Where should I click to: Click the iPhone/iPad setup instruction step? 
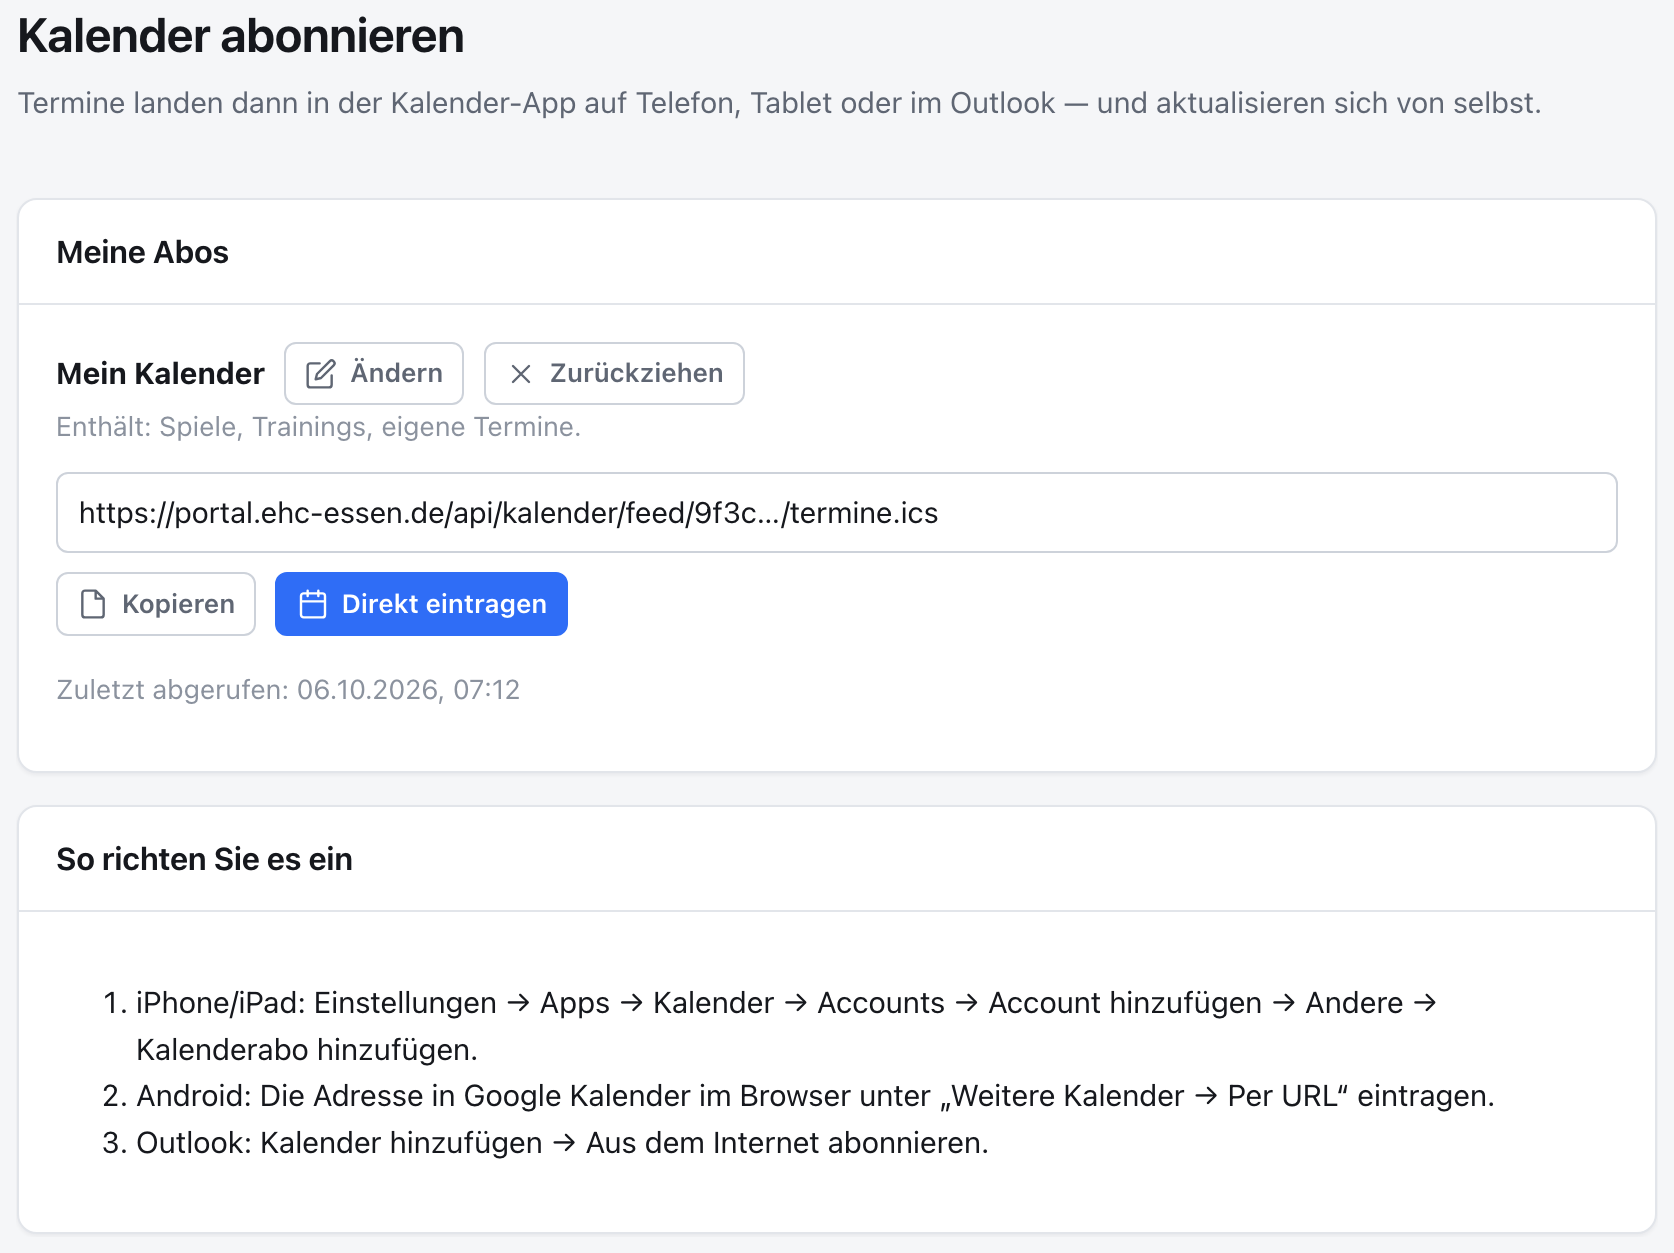click(x=786, y=1026)
